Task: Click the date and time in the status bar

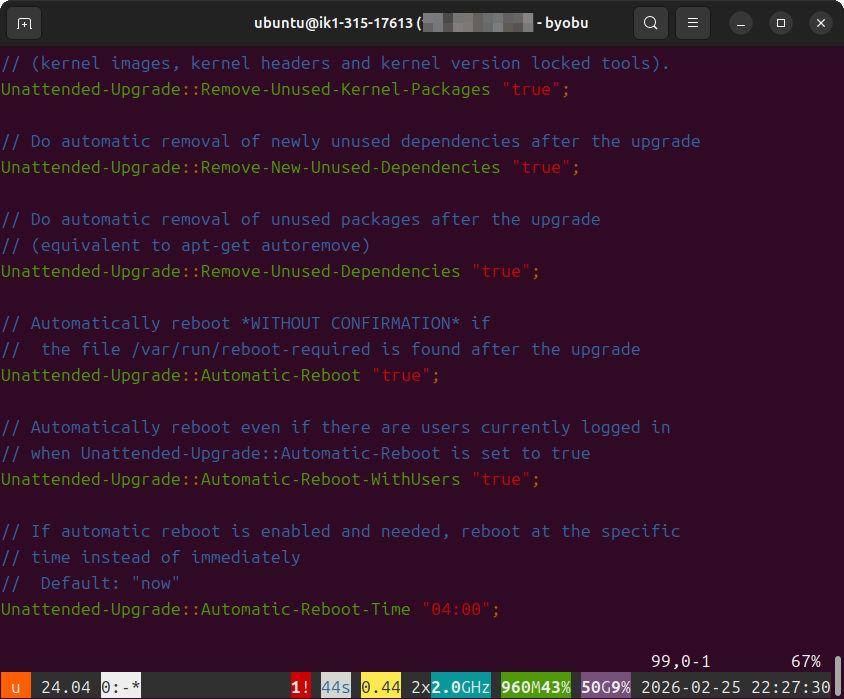Action: (x=735, y=687)
